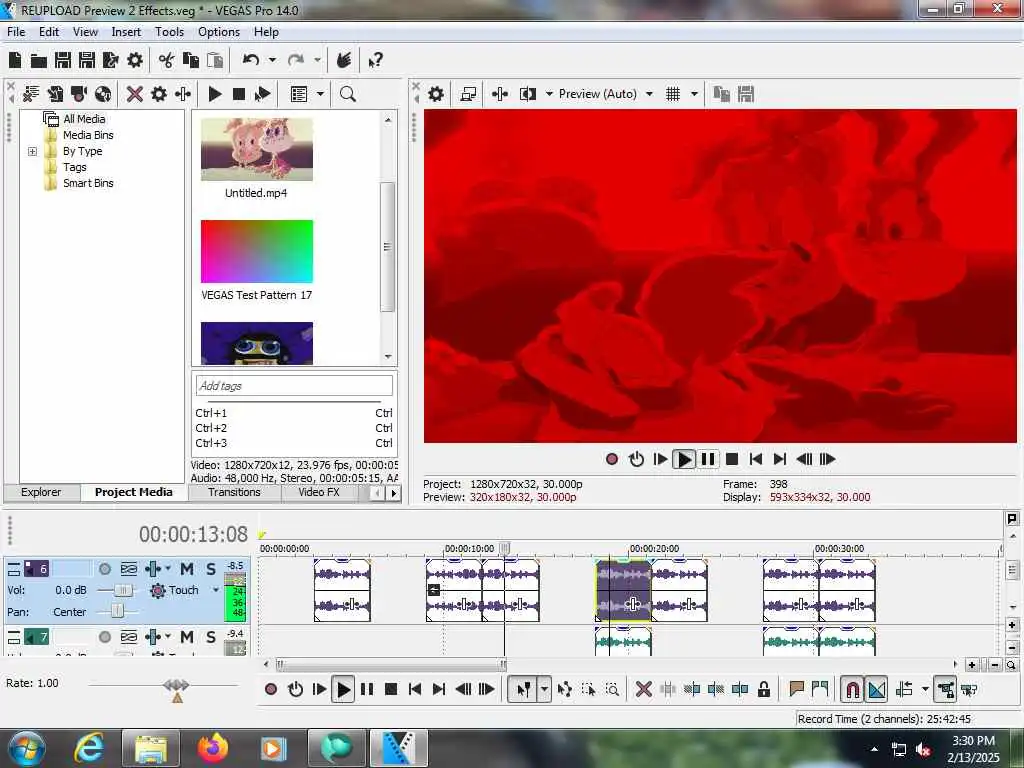
Task: Click Preview on External Monitor icon
Action: click(468, 94)
